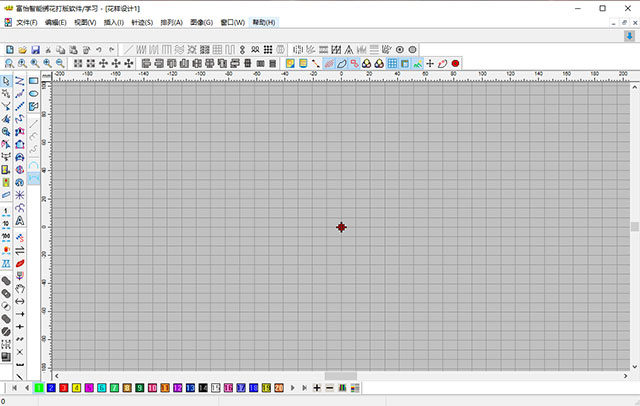
Task: Open the 帮助(H) menu
Action: tap(264, 22)
